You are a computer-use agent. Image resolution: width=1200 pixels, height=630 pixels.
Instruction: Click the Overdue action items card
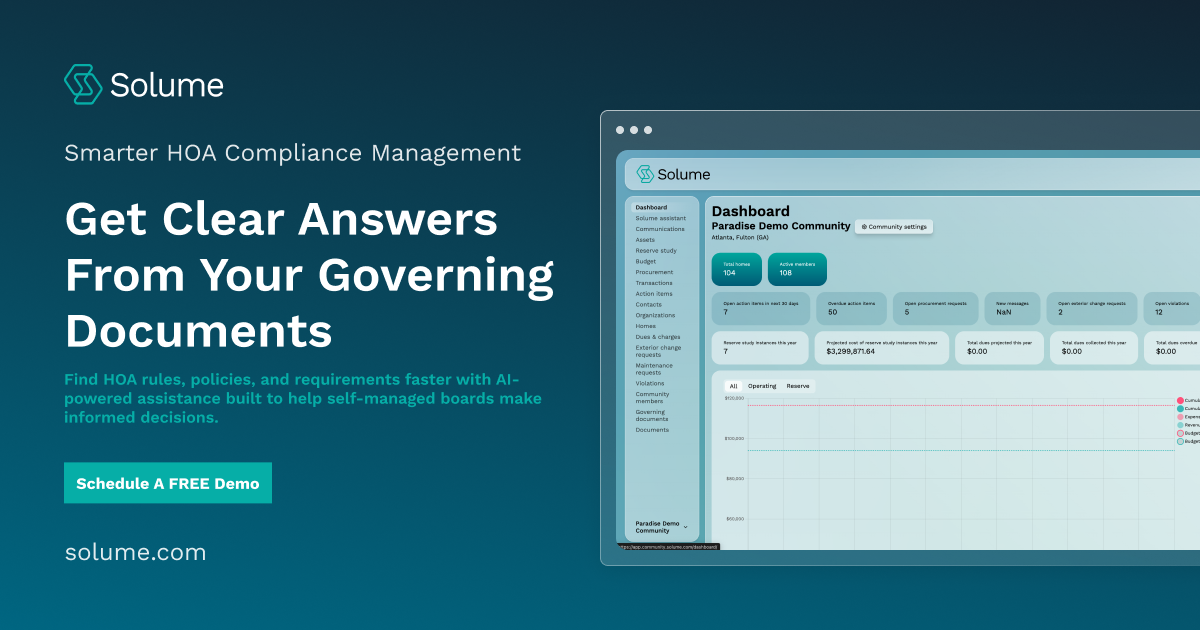click(x=852, y=308)
